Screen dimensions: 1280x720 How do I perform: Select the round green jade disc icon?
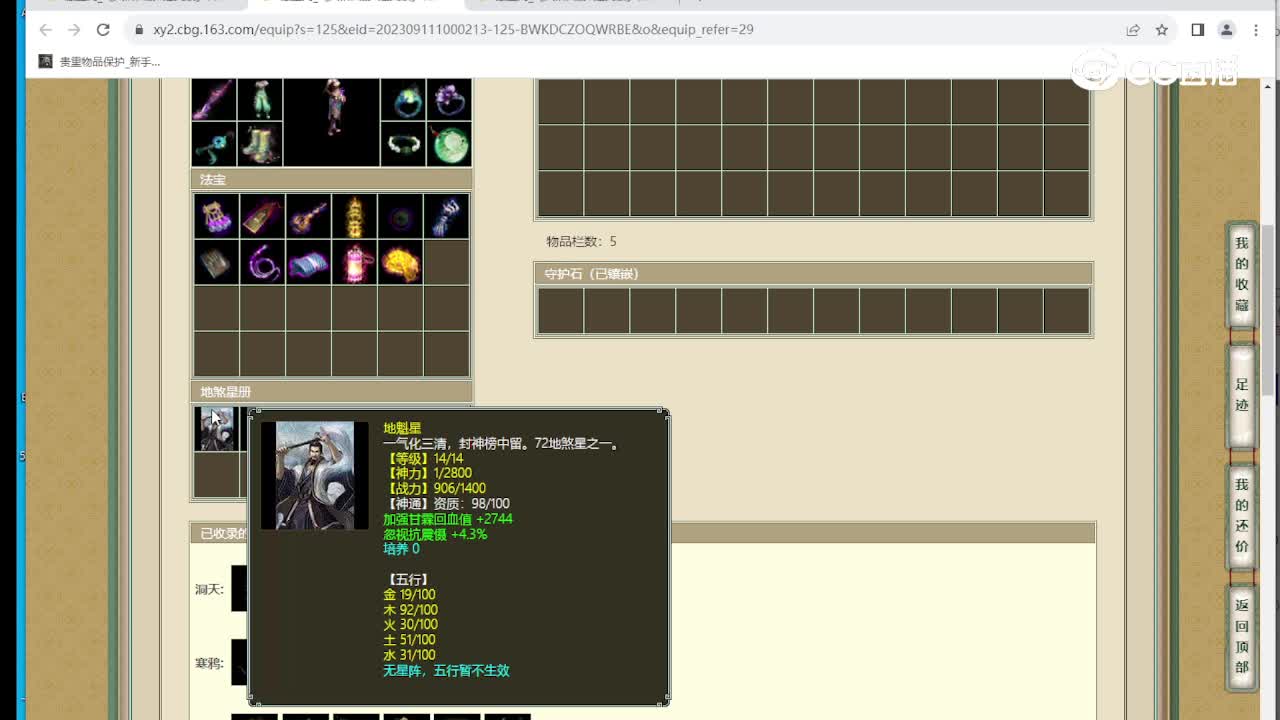pyautogui.click(x=449, y=145)
